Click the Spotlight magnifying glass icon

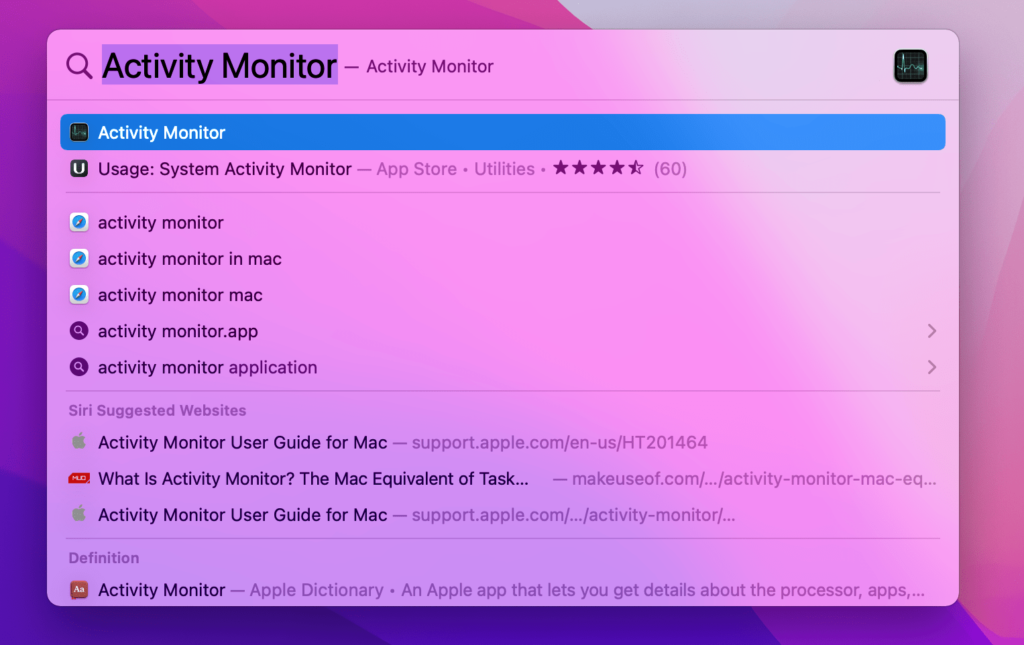click(79, 66)
